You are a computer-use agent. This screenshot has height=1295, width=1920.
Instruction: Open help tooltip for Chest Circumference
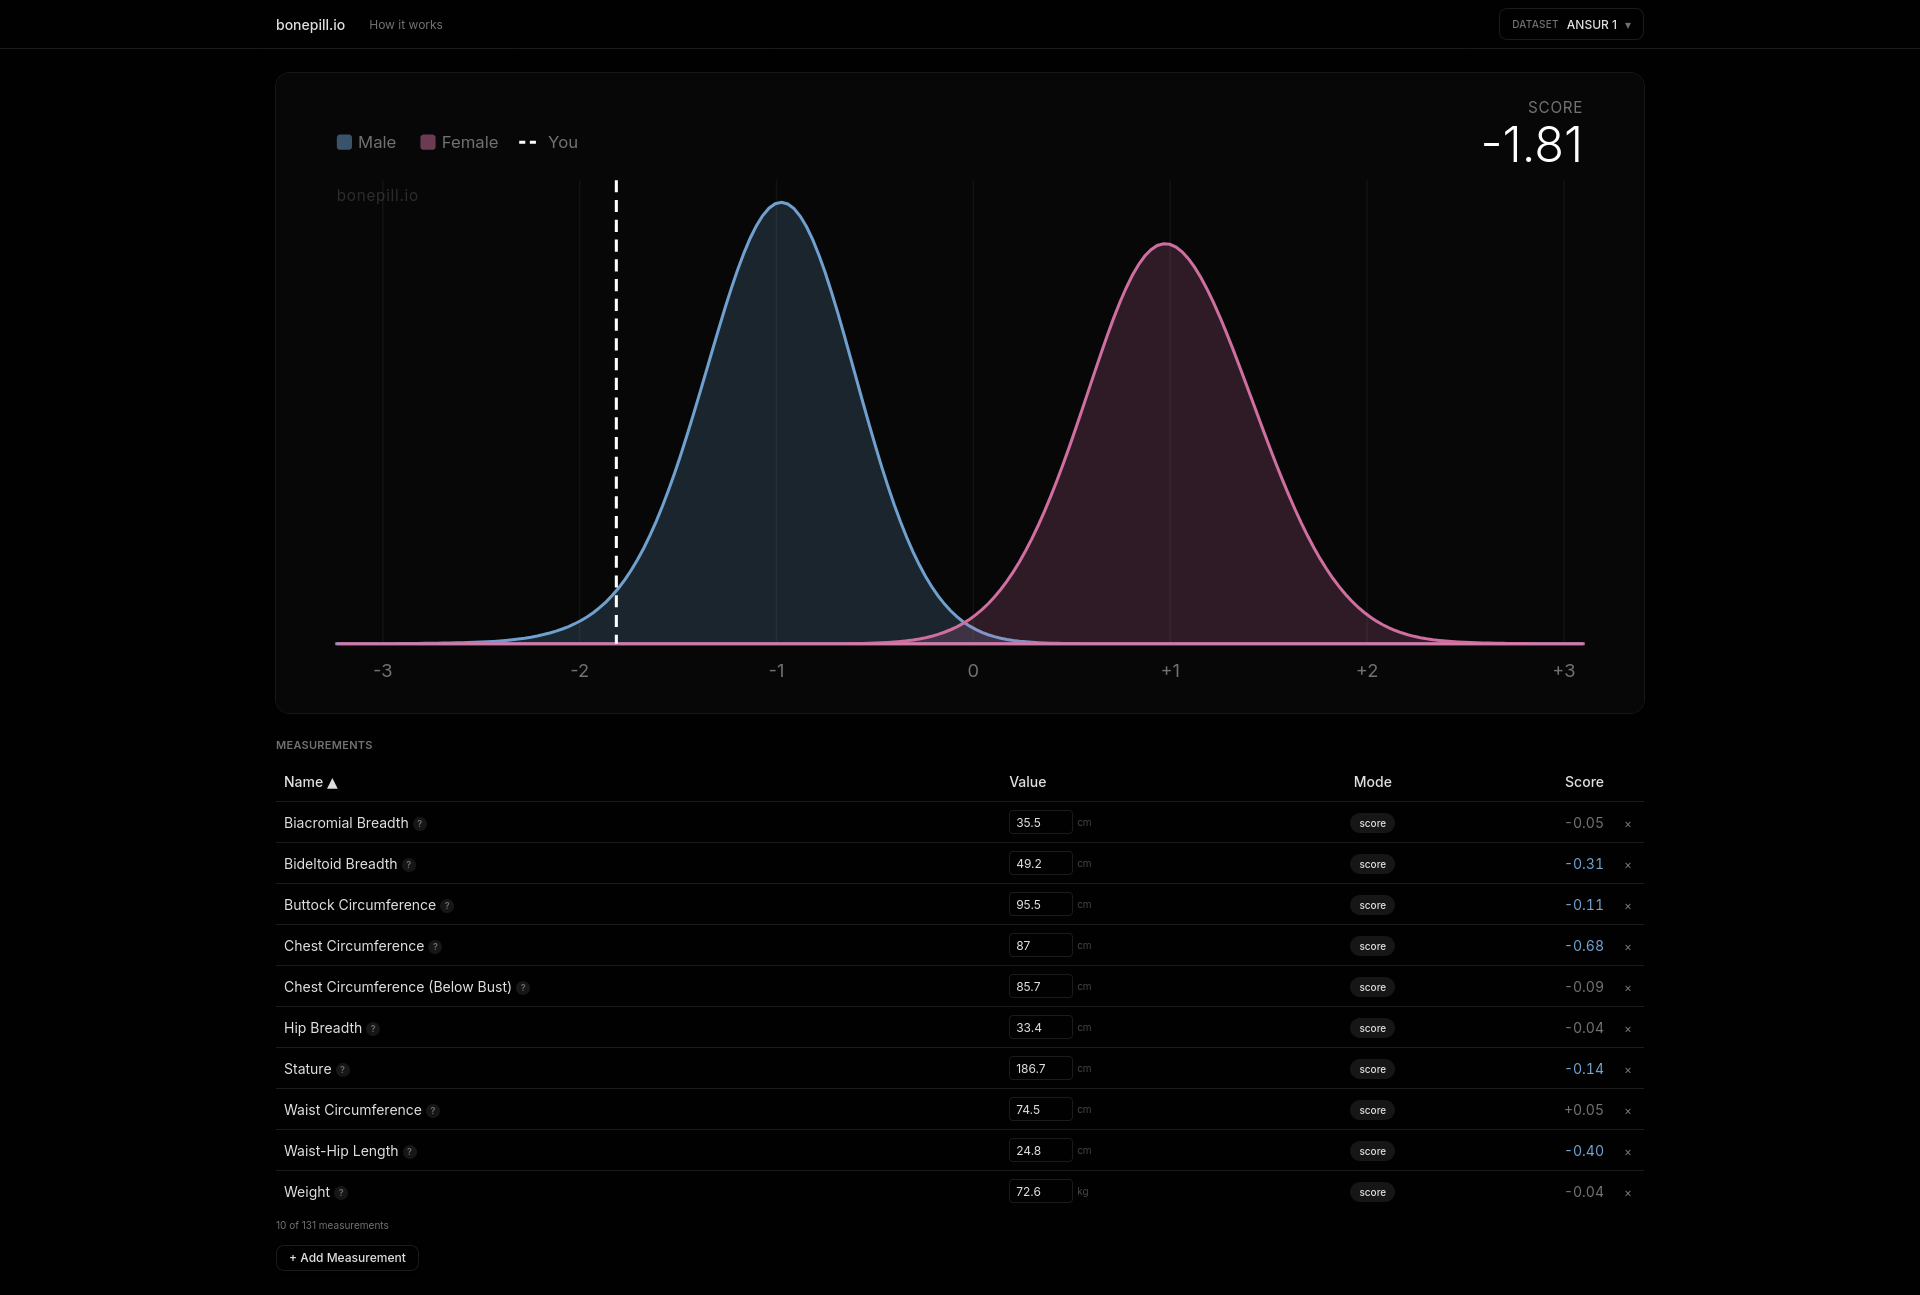click(x=435, y=947)
